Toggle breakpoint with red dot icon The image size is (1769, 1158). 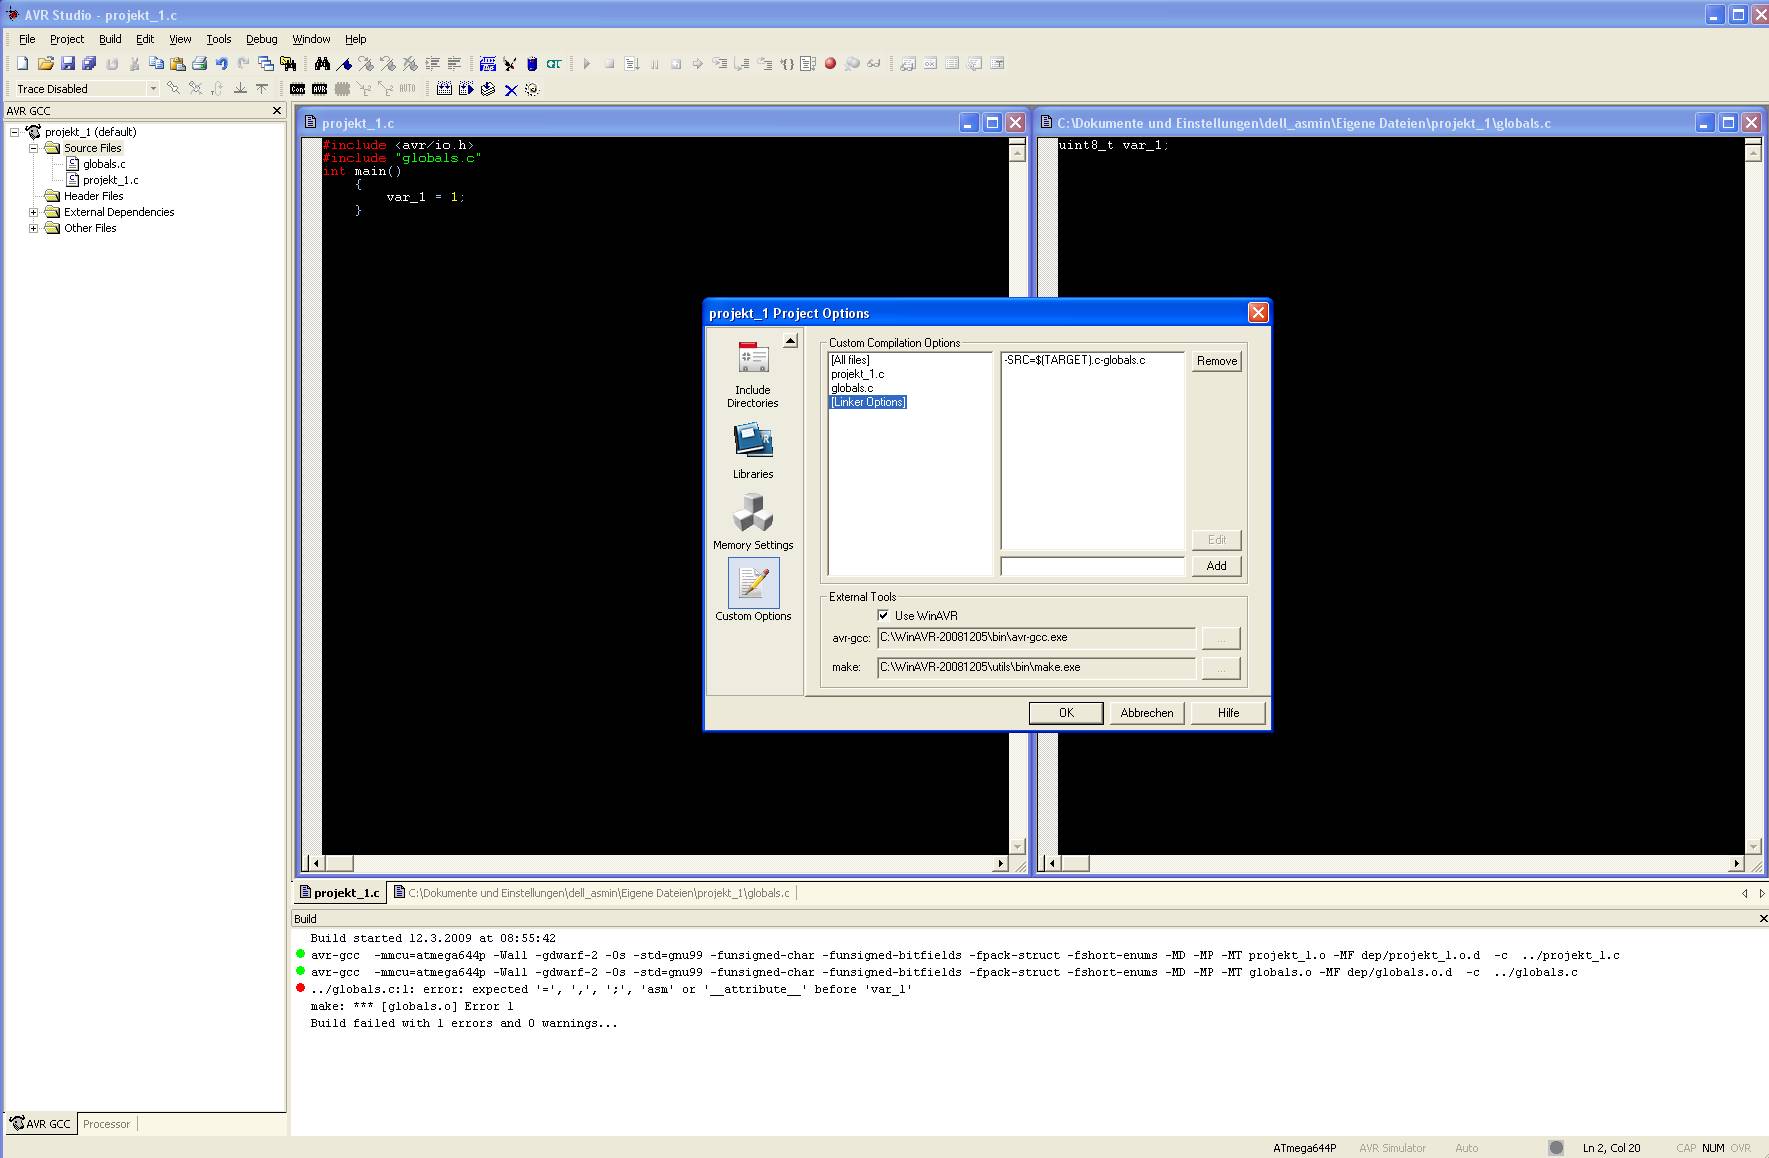click(830, 63)
